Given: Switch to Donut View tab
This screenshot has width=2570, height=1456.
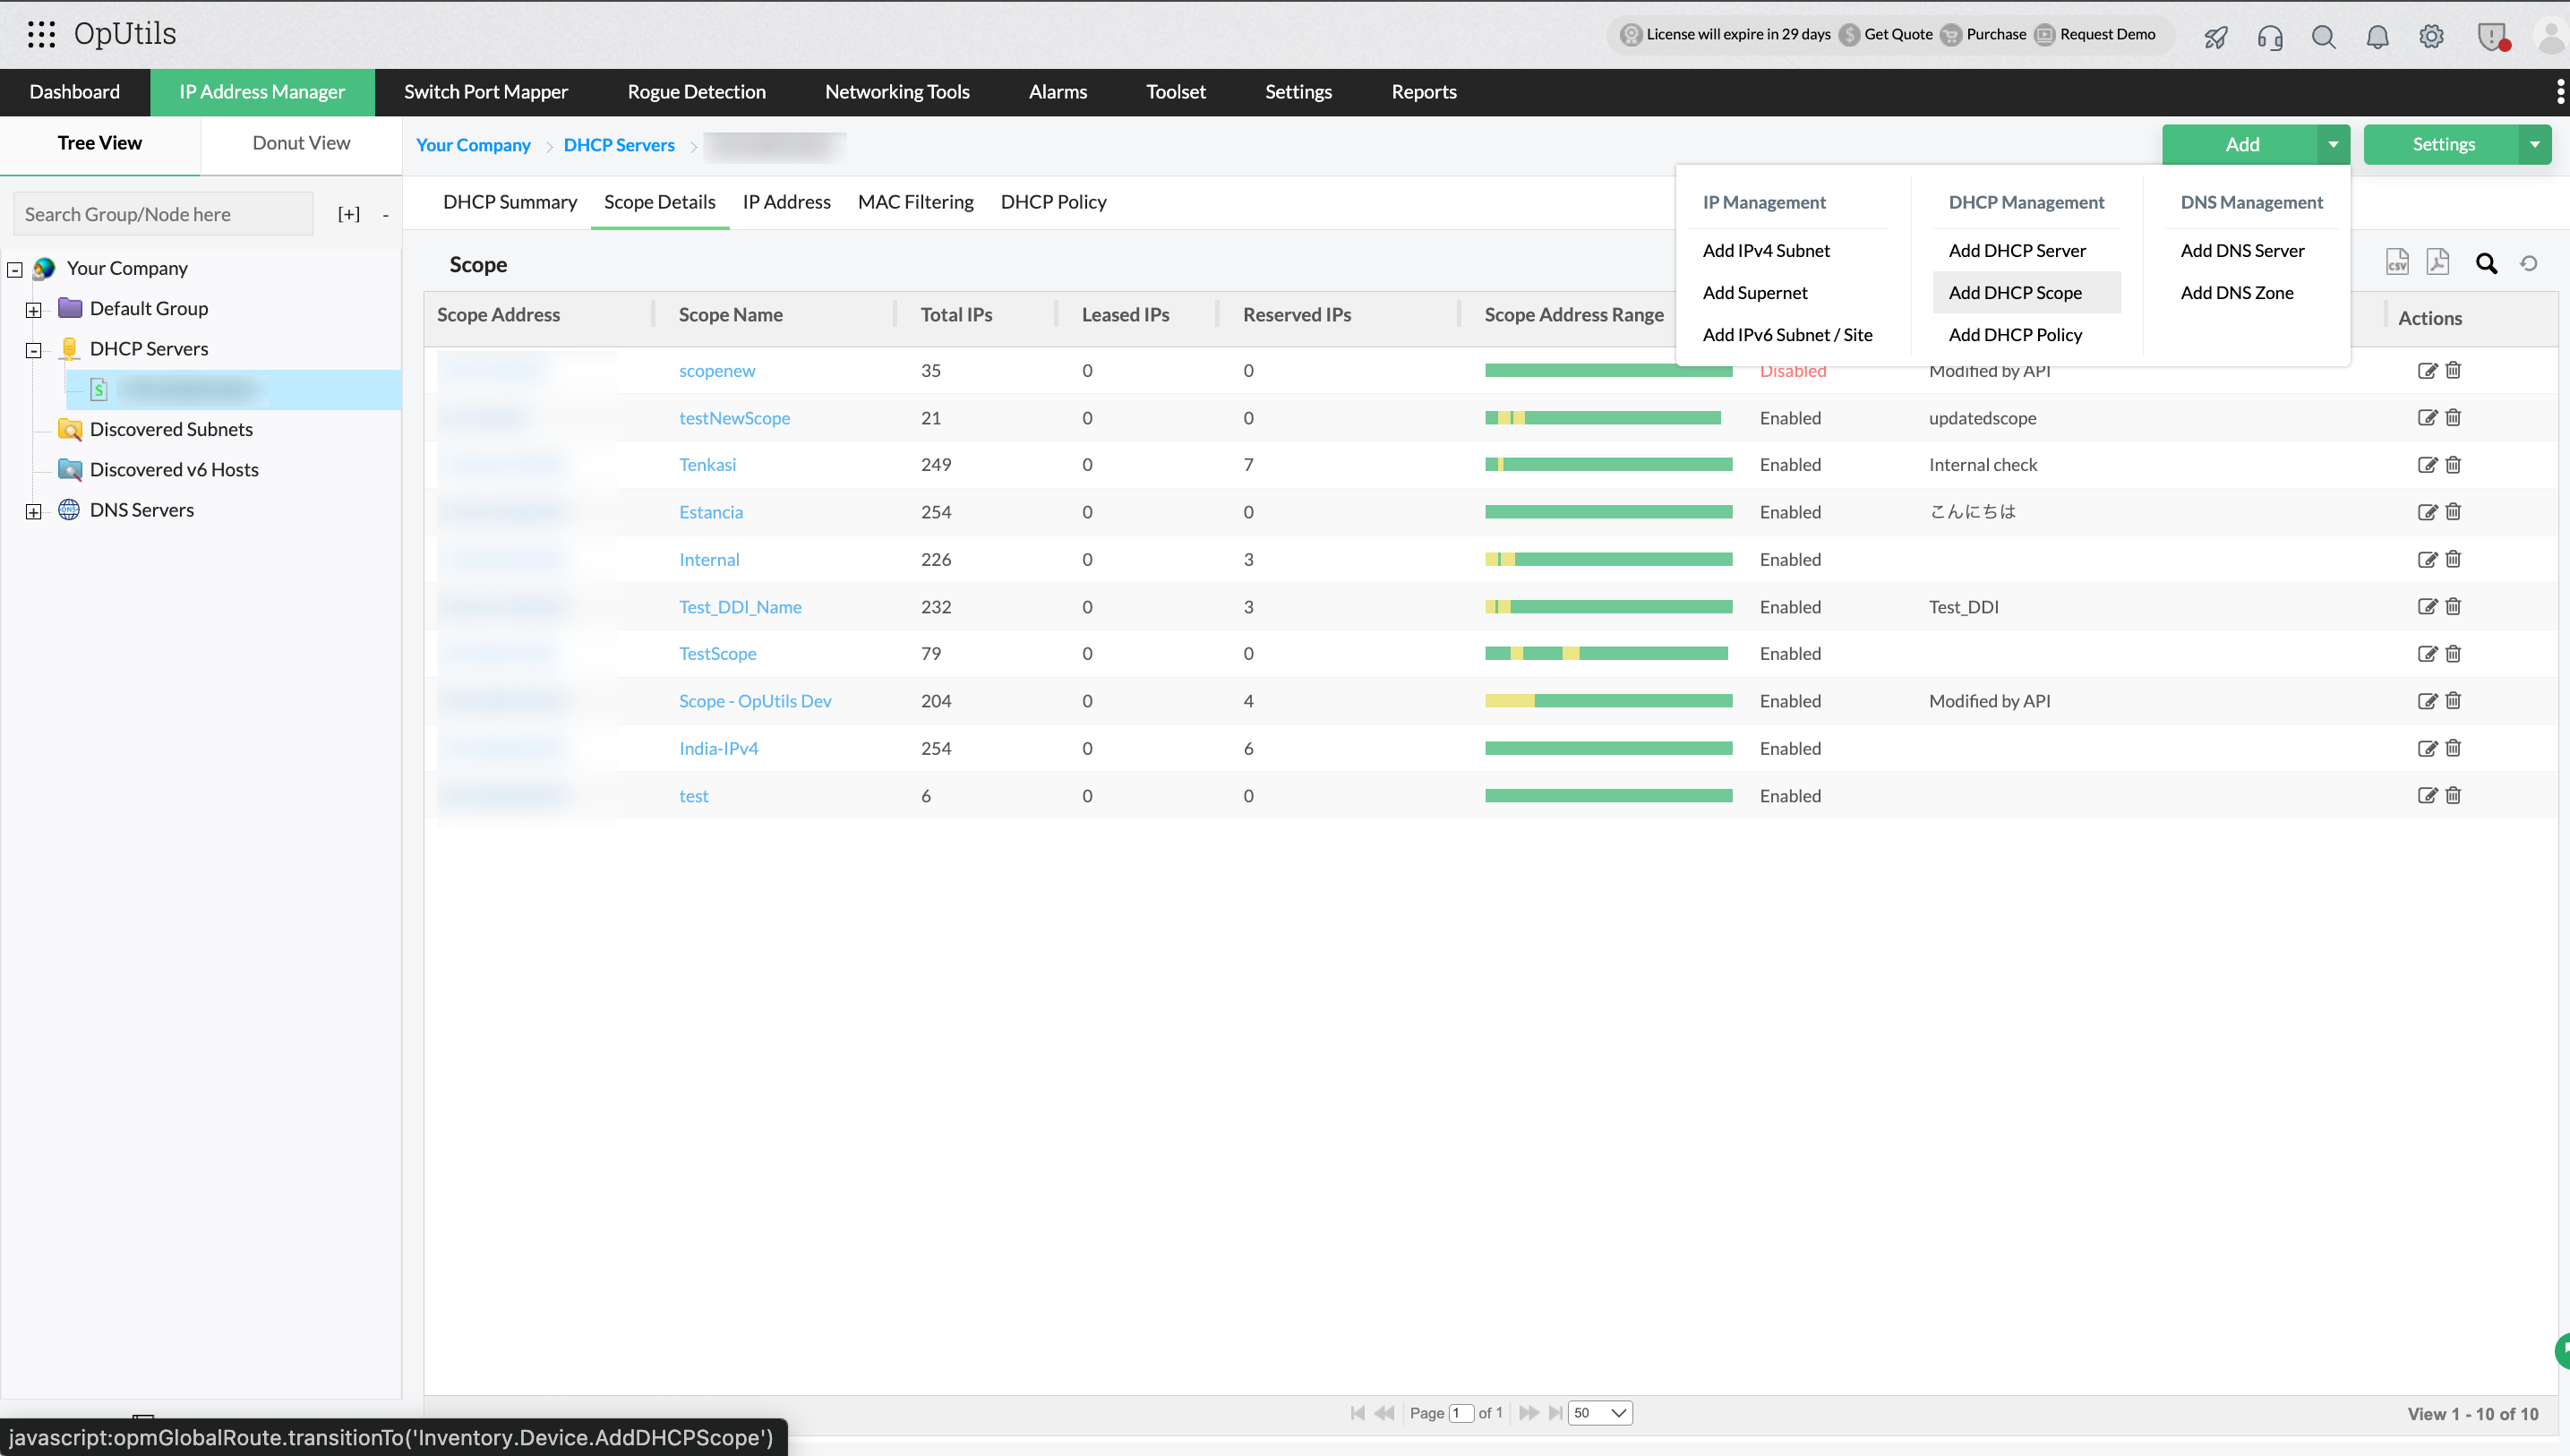Looking at the screenshot, I should click(301, 143).
